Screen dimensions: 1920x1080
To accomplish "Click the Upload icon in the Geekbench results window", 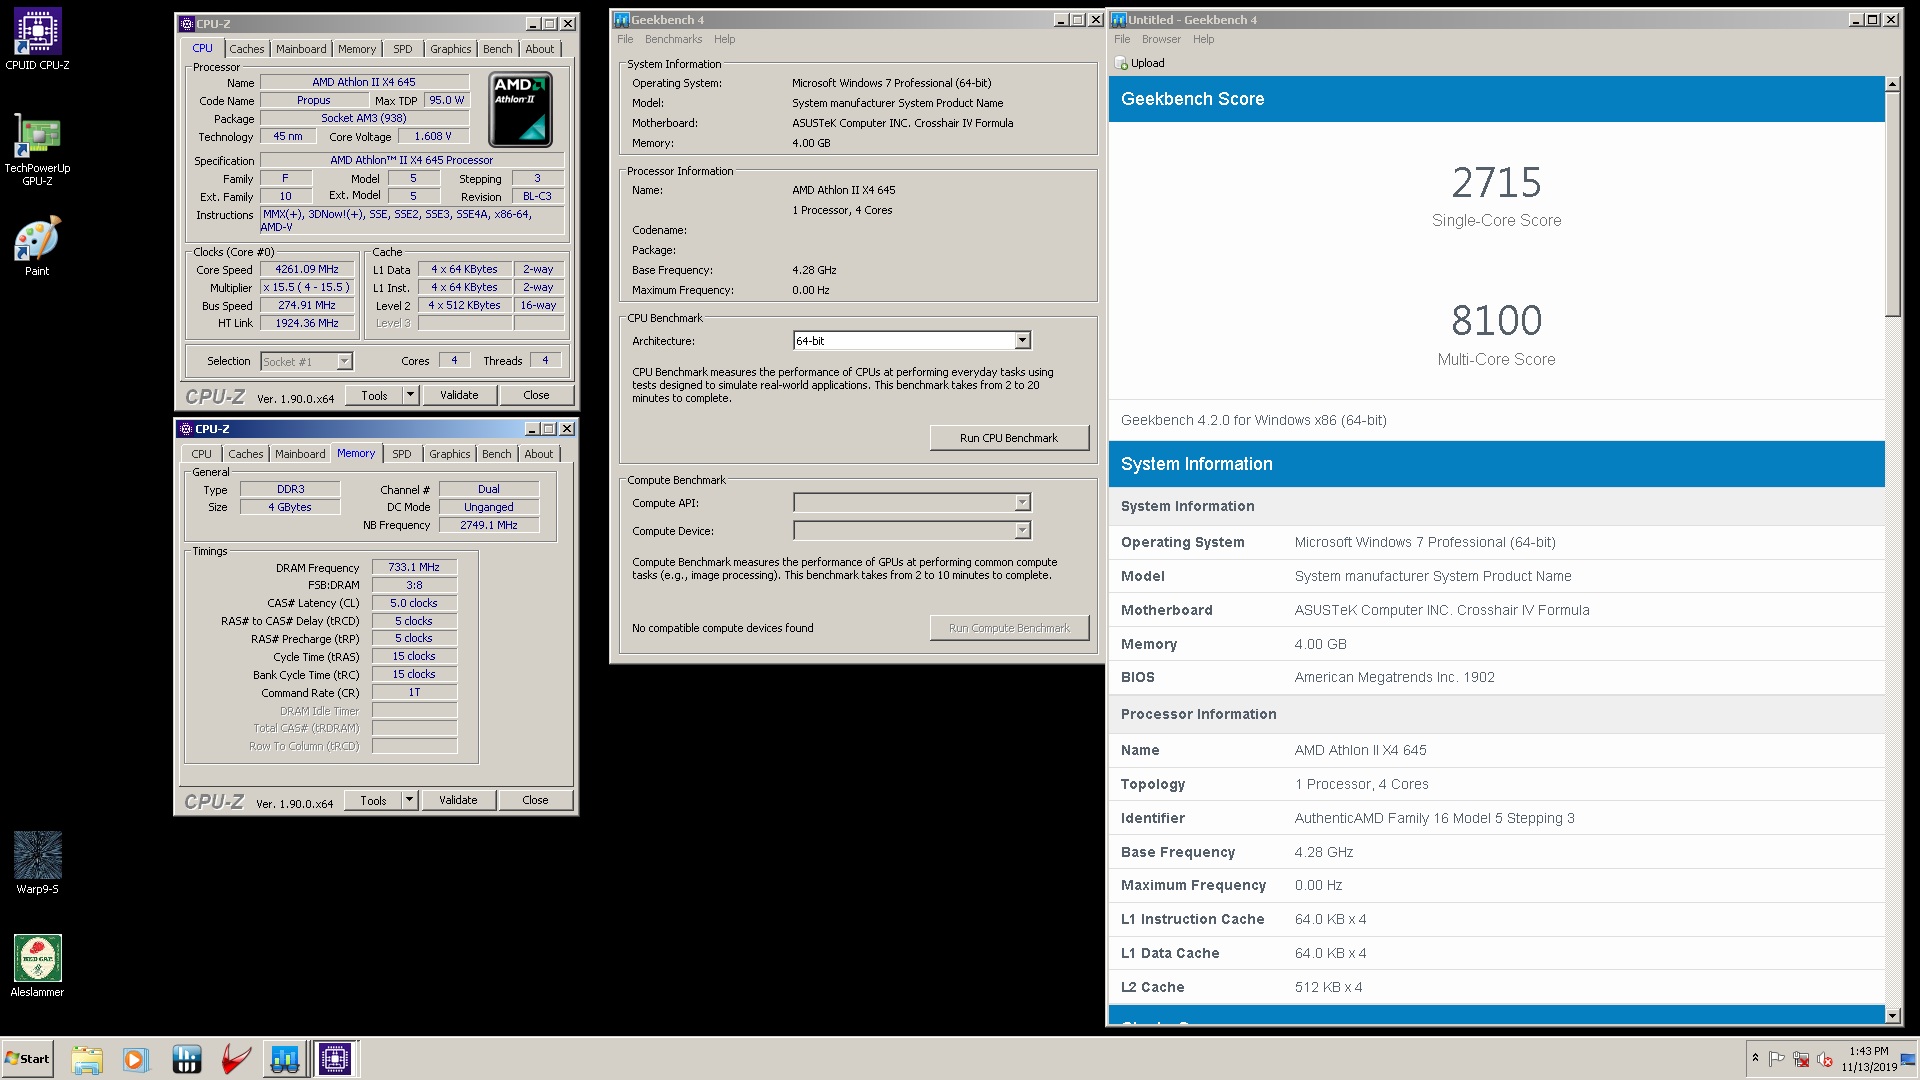I will (1121, 63).
